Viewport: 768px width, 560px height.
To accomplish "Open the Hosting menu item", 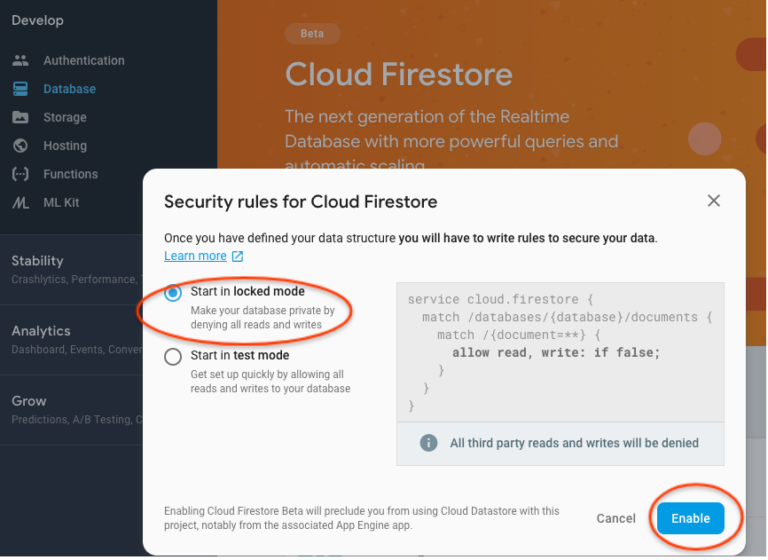I will pos(65,146).
